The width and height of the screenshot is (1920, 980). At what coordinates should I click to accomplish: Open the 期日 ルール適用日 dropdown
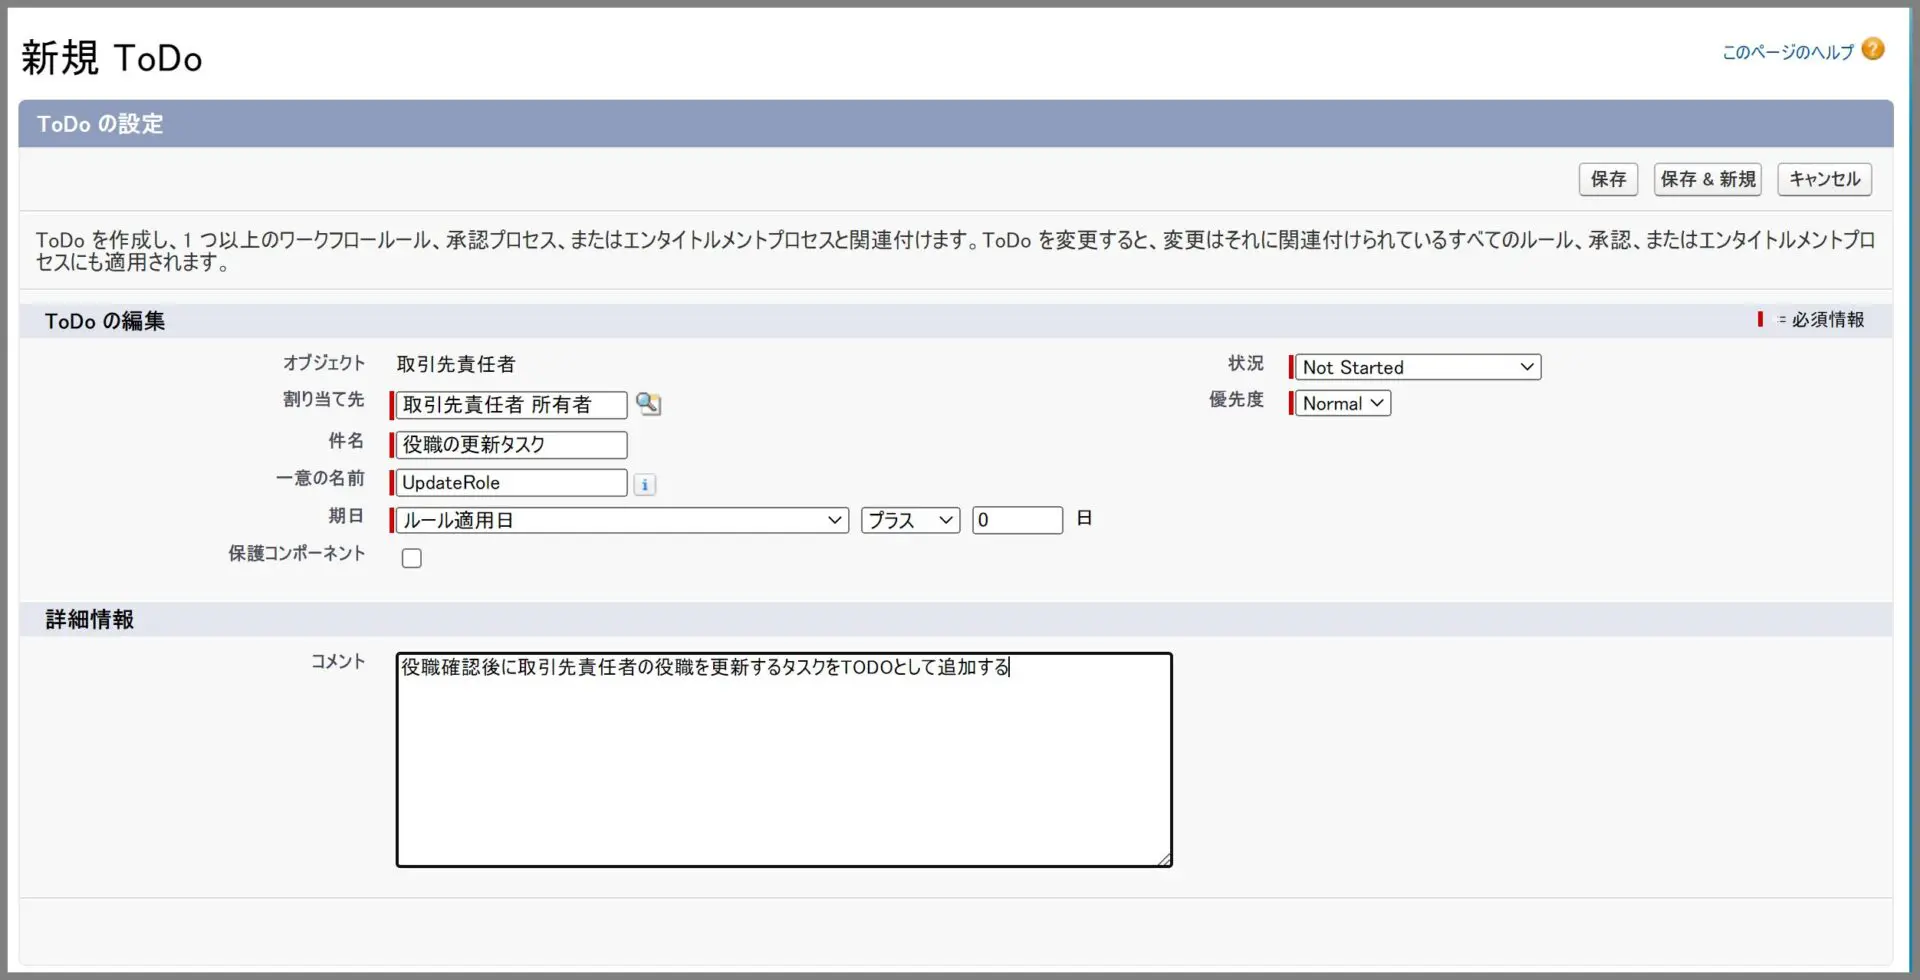(622, 520)
